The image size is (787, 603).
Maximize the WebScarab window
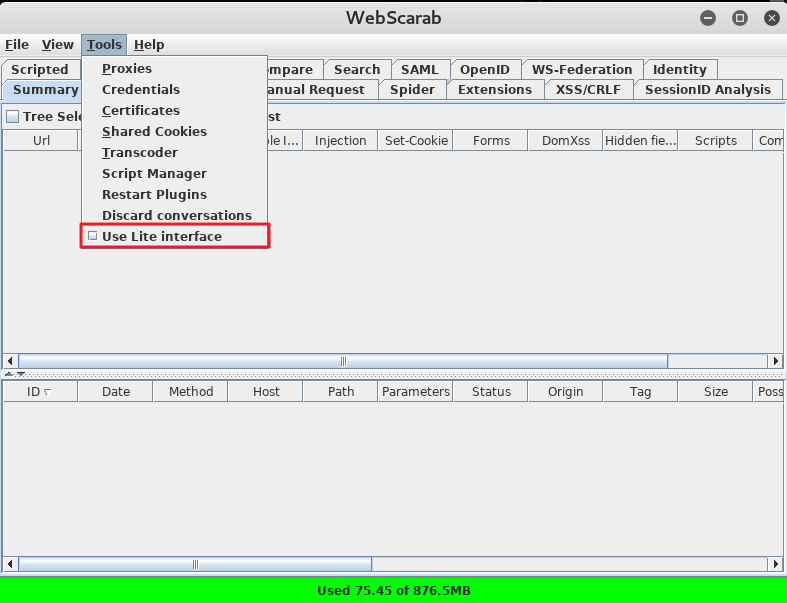739,18
